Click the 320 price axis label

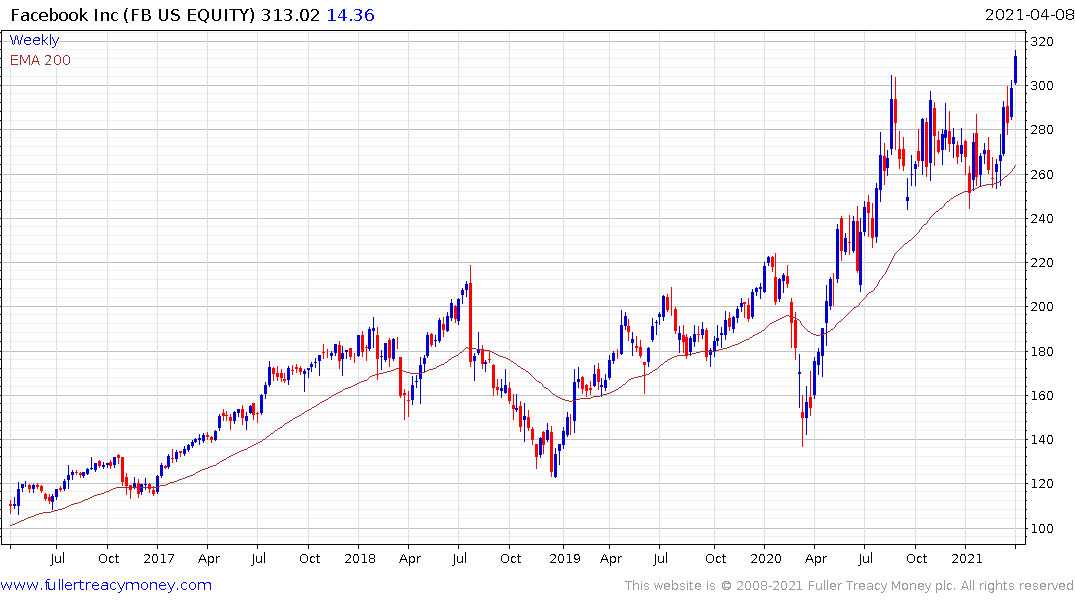coord(1042,42)
